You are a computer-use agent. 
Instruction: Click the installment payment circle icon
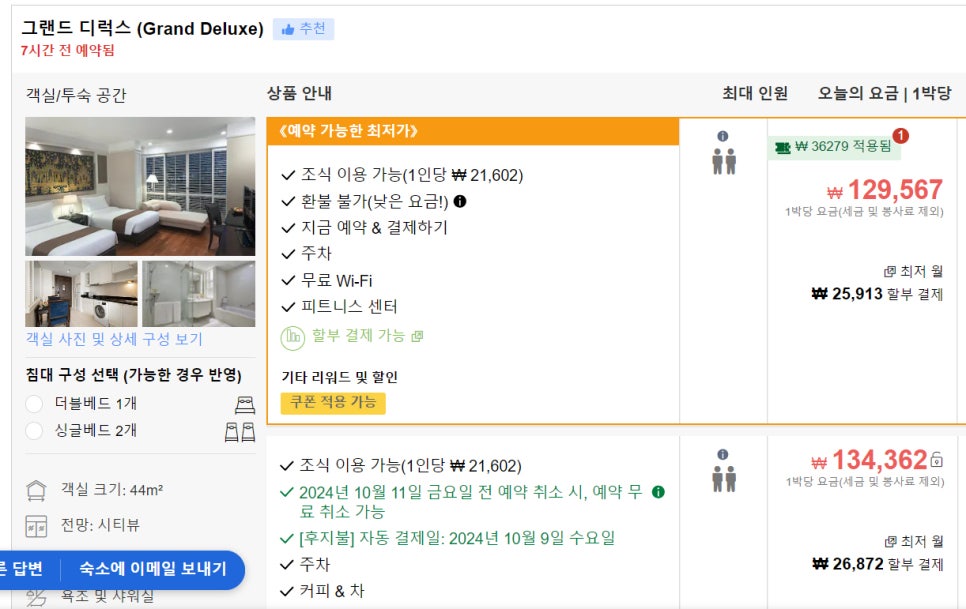[293, 337]
